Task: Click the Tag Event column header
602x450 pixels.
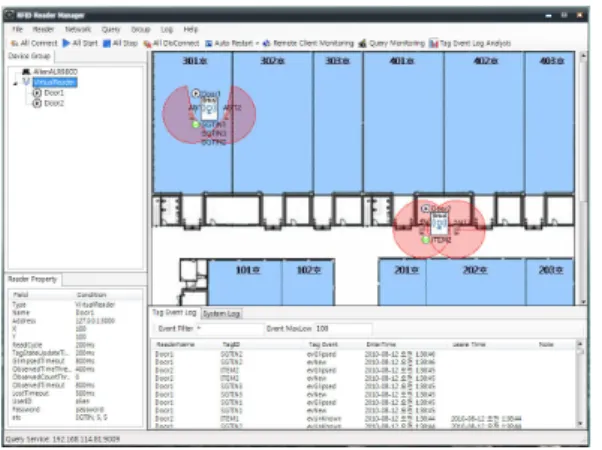Action: 323,344
